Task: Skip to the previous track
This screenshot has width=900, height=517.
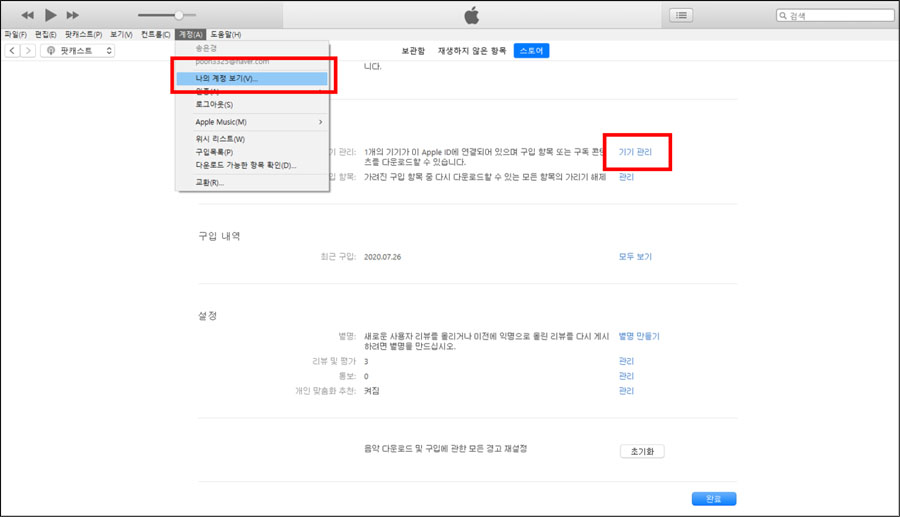Action: pyautogui.click(x=27, y=15)
